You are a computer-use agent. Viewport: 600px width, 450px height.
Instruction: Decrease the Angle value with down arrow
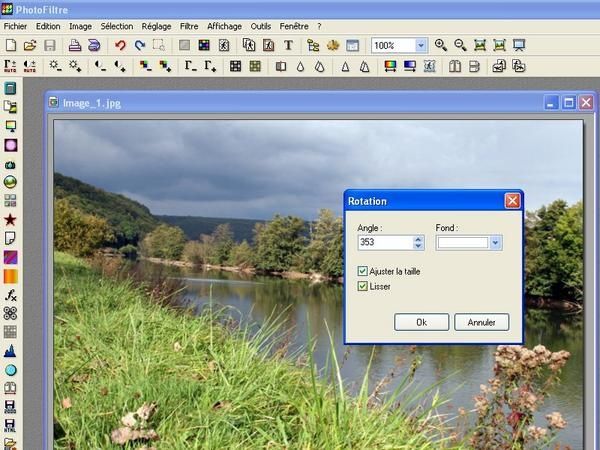pyautogui.click(x=418, y=246)
